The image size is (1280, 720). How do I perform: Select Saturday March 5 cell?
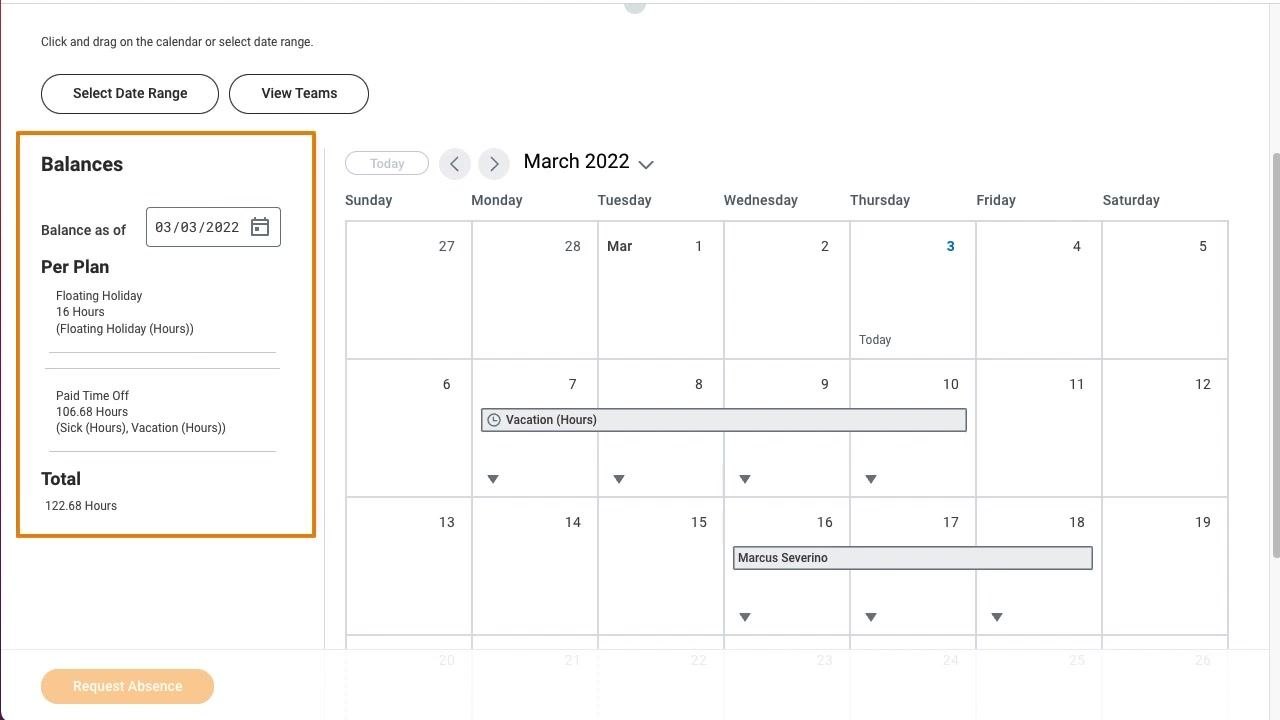click(x=1165, y=290)
